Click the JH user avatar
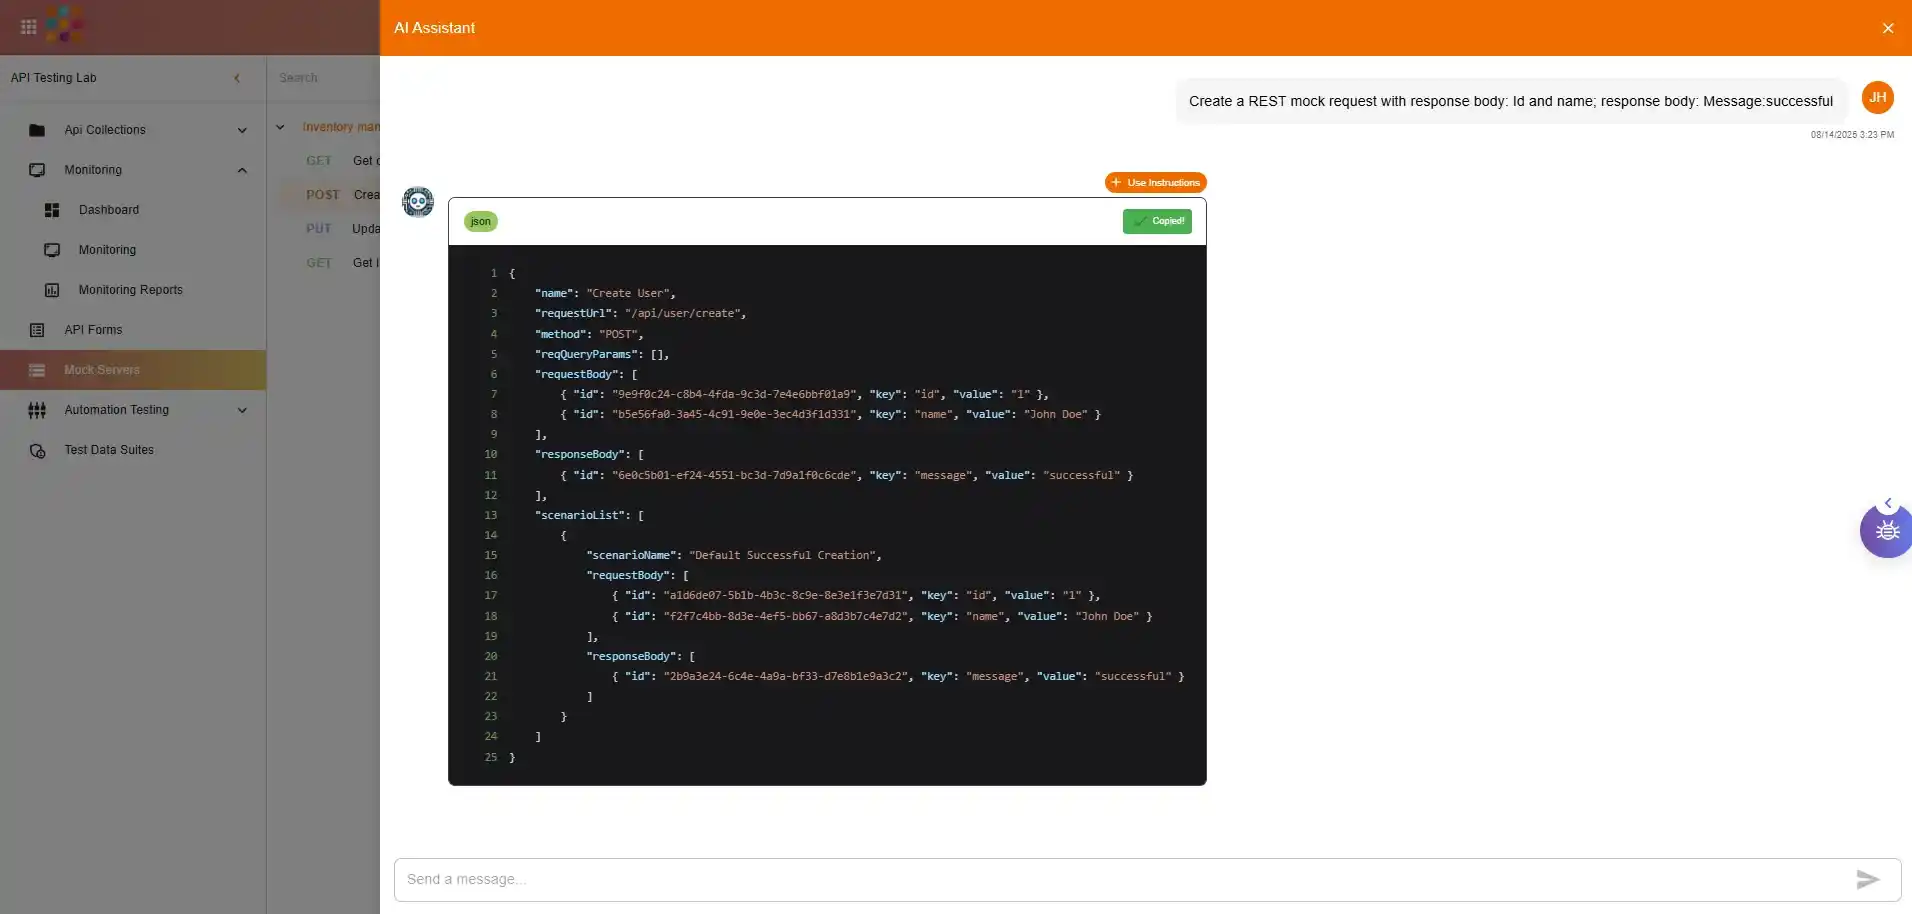 [x=1877, y=97]
